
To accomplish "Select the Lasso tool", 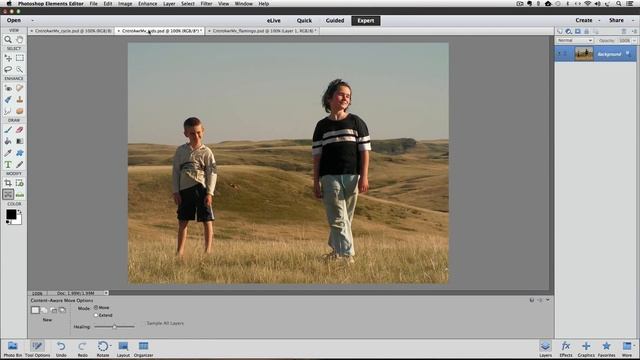I will [x=8, y=69].
